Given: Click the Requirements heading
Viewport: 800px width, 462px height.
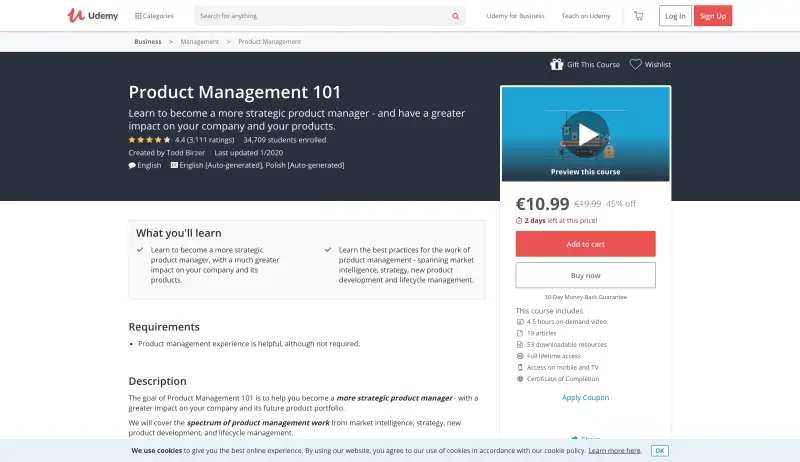Looking at the screenshot, I should [x=164, y=327].
